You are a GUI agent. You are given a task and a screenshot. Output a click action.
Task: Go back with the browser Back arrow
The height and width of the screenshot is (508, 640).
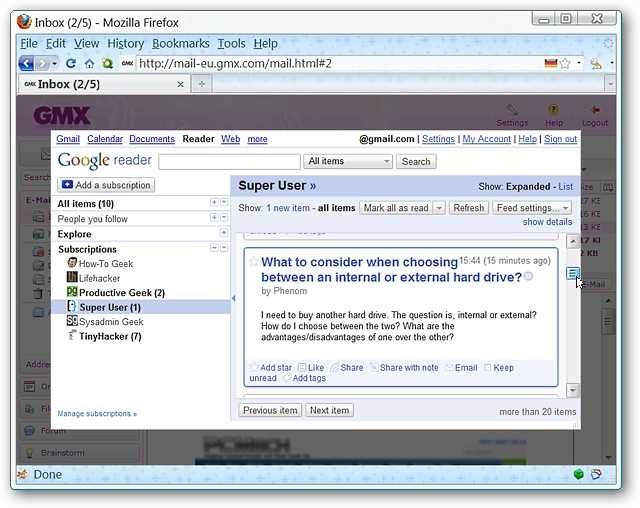(x=26, y=63)
